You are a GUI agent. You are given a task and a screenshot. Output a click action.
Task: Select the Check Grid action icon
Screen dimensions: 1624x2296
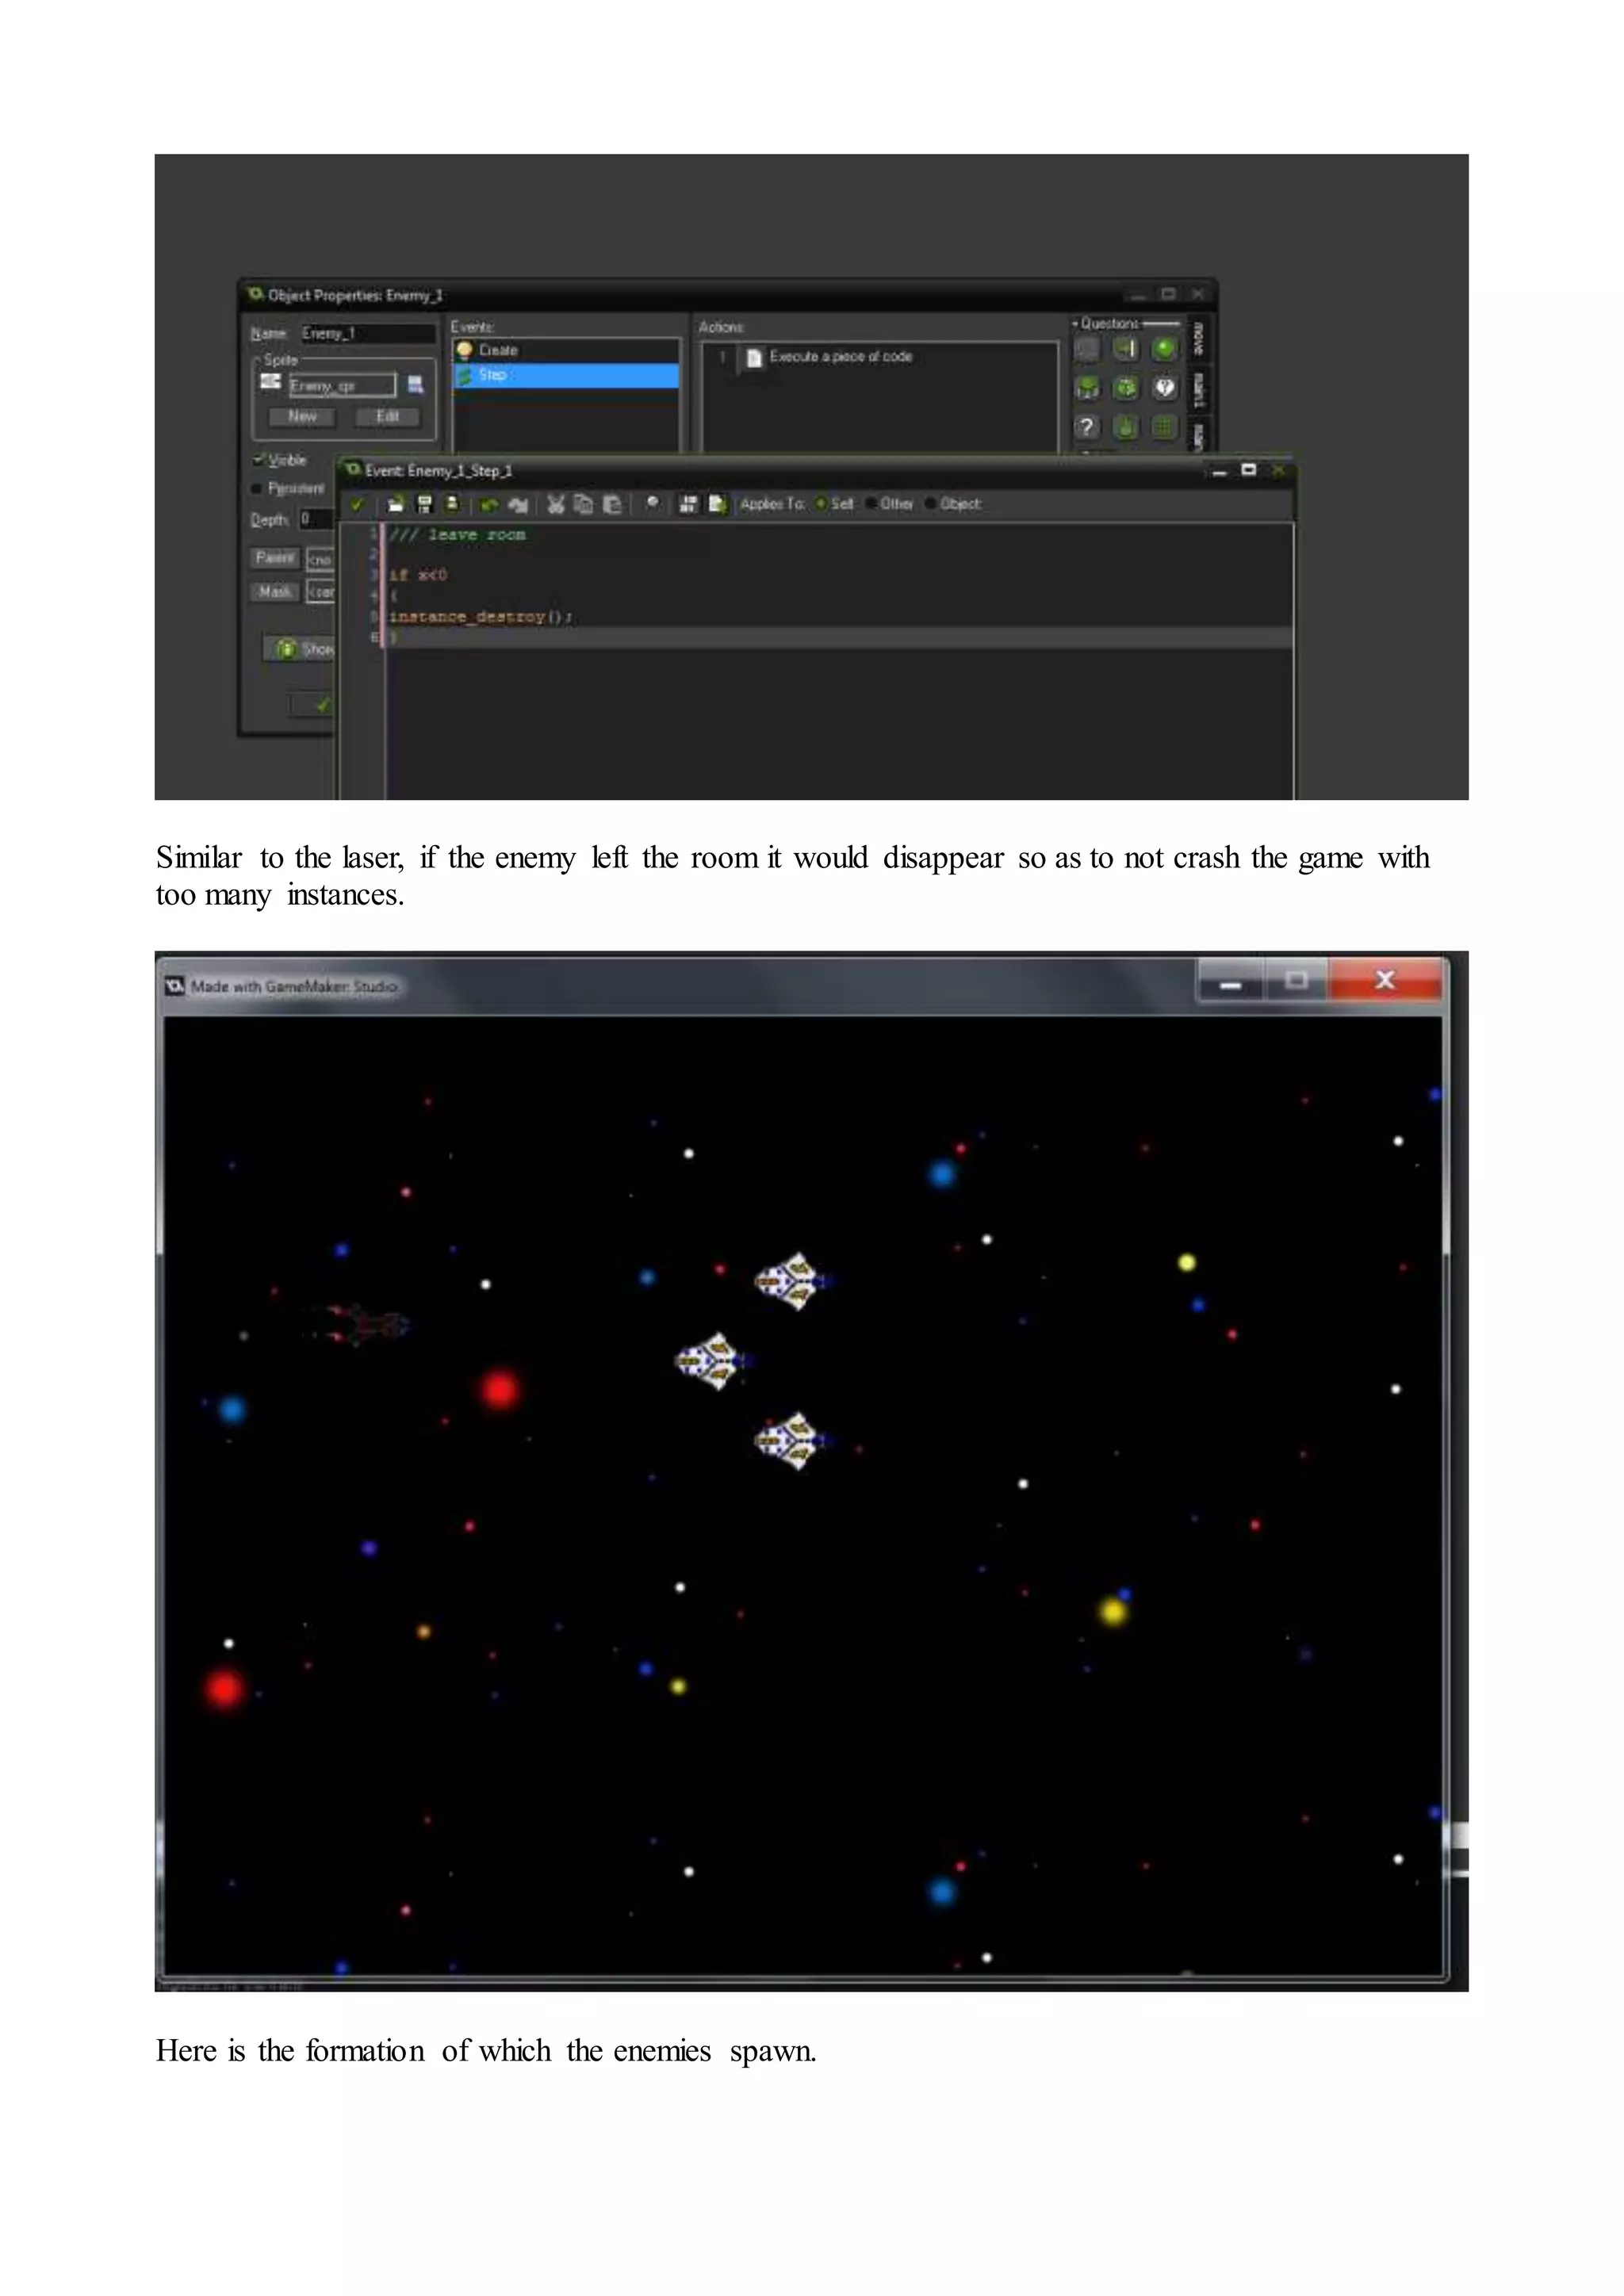click(x=1164, y=427)
